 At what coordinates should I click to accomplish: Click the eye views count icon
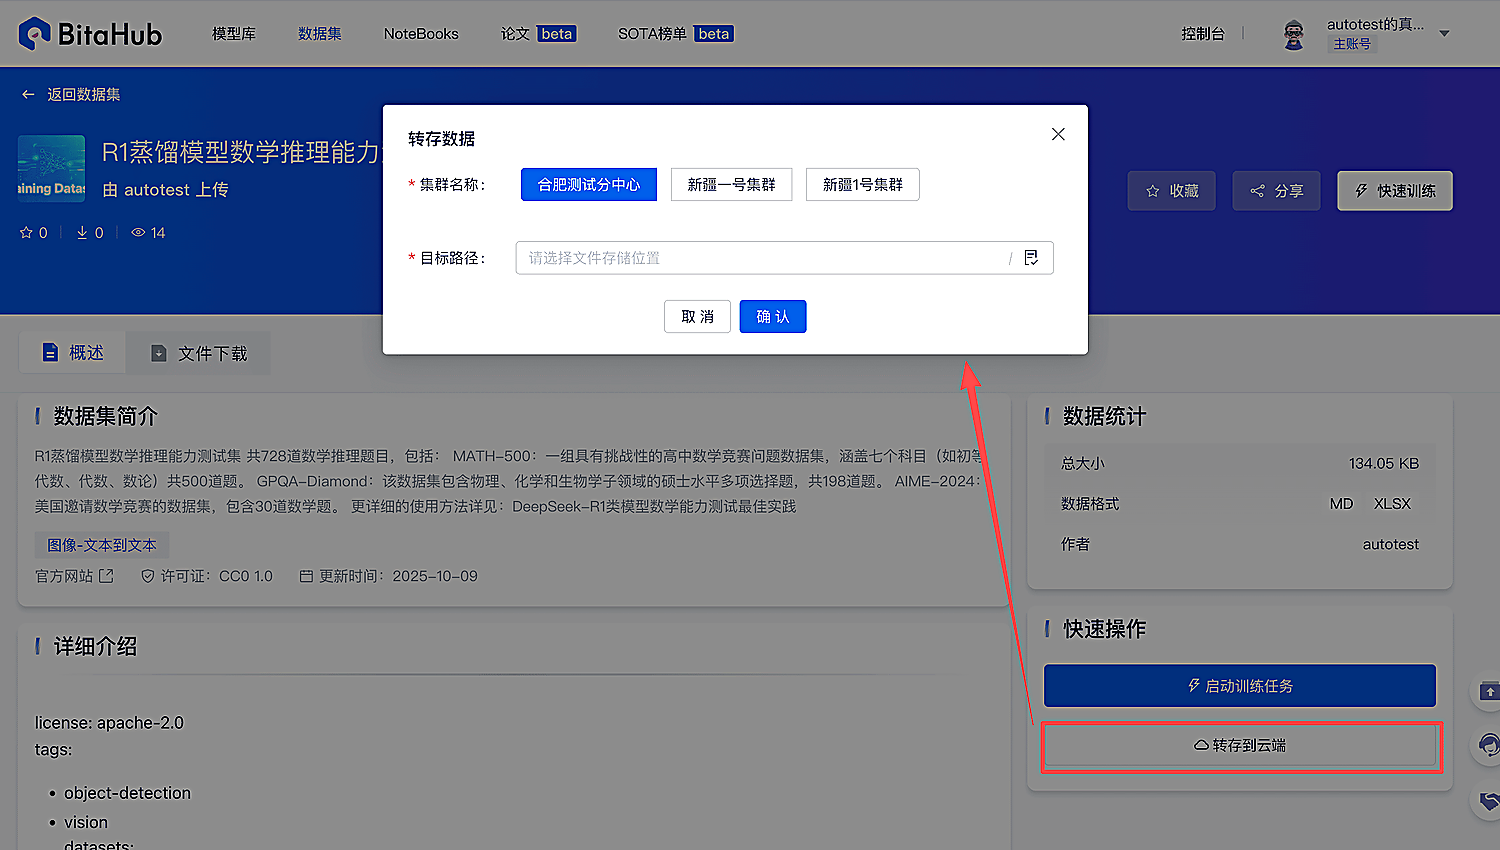tap(138, 233)
